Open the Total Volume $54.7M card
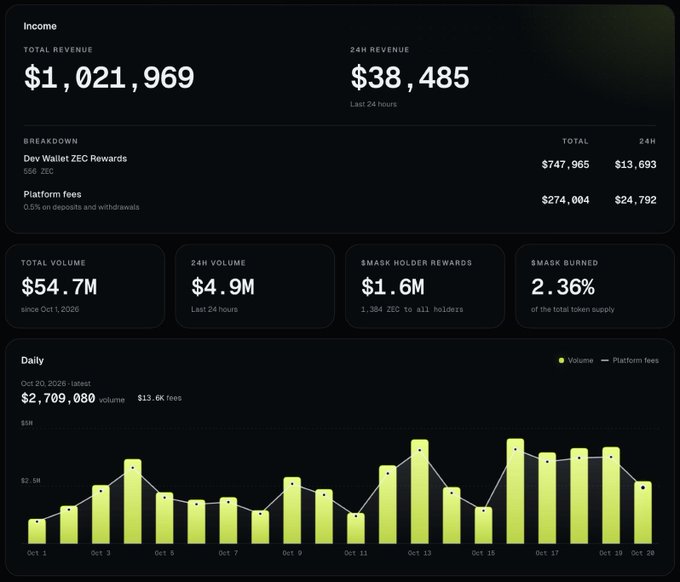The width and height of the screenshot is (680, 582). pos(85,286)
